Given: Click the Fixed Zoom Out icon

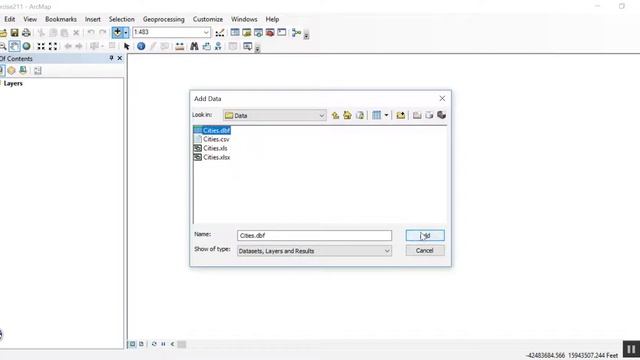Looking at the screenshot, I should pos(53,46).
